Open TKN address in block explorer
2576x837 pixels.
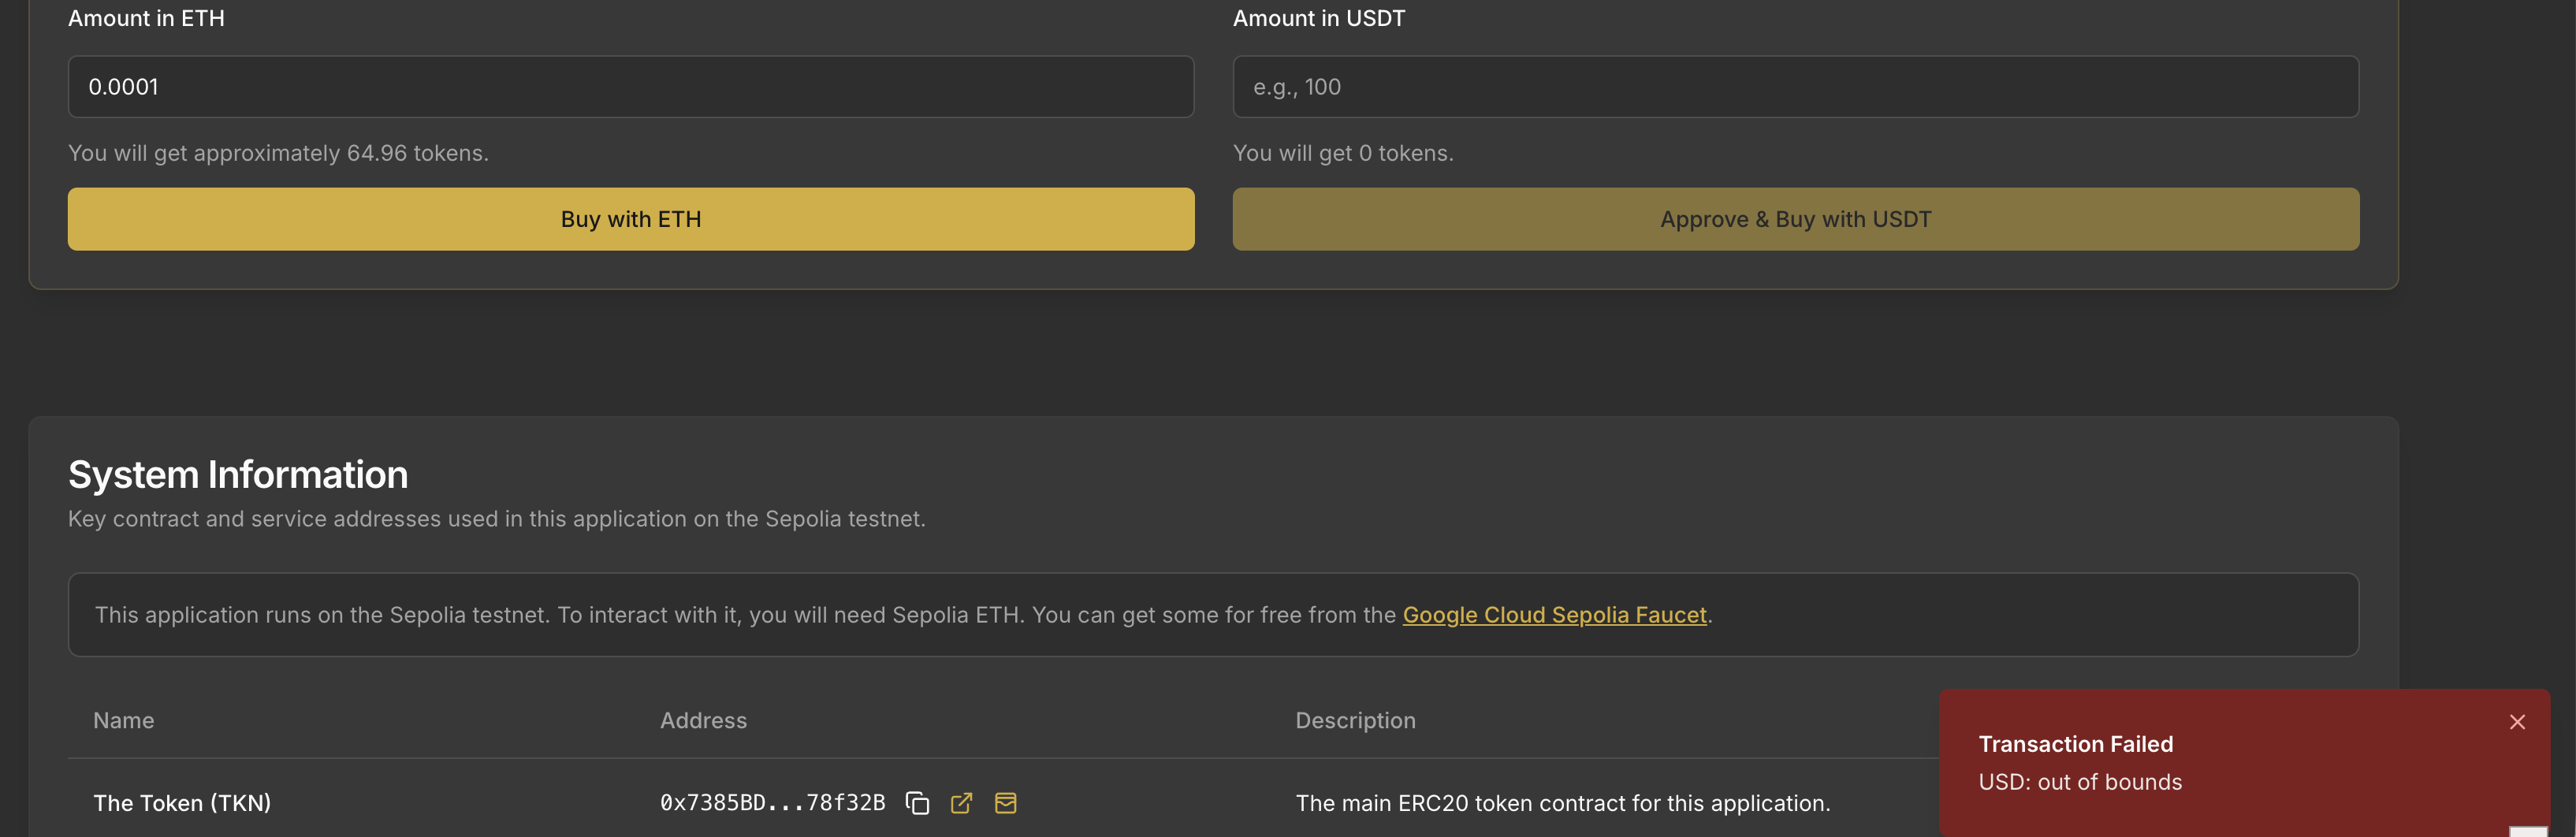(x=961, y=803)
